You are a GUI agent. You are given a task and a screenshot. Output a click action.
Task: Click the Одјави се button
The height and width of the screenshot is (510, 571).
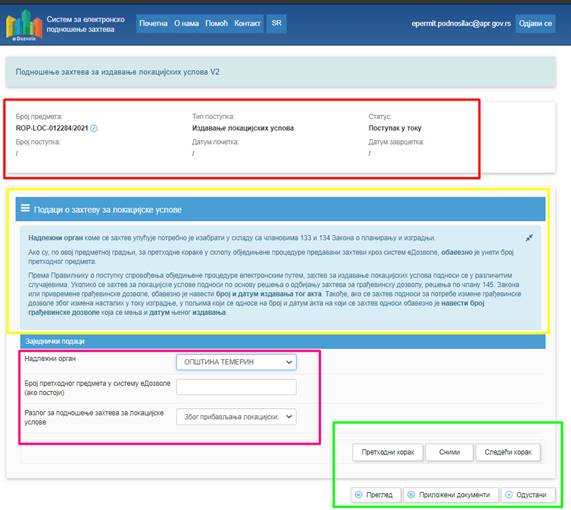coord(535,24)
